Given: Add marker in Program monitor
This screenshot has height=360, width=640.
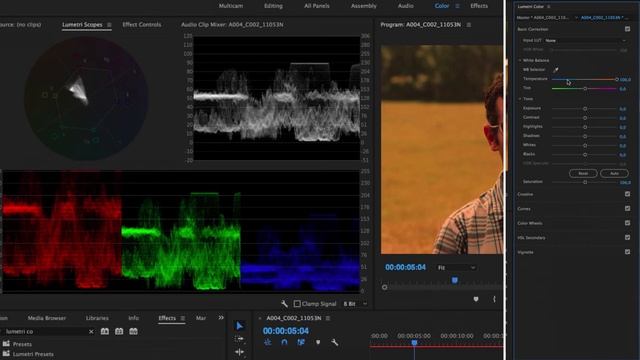Looking at the screenshot, I should pos(476,299).
